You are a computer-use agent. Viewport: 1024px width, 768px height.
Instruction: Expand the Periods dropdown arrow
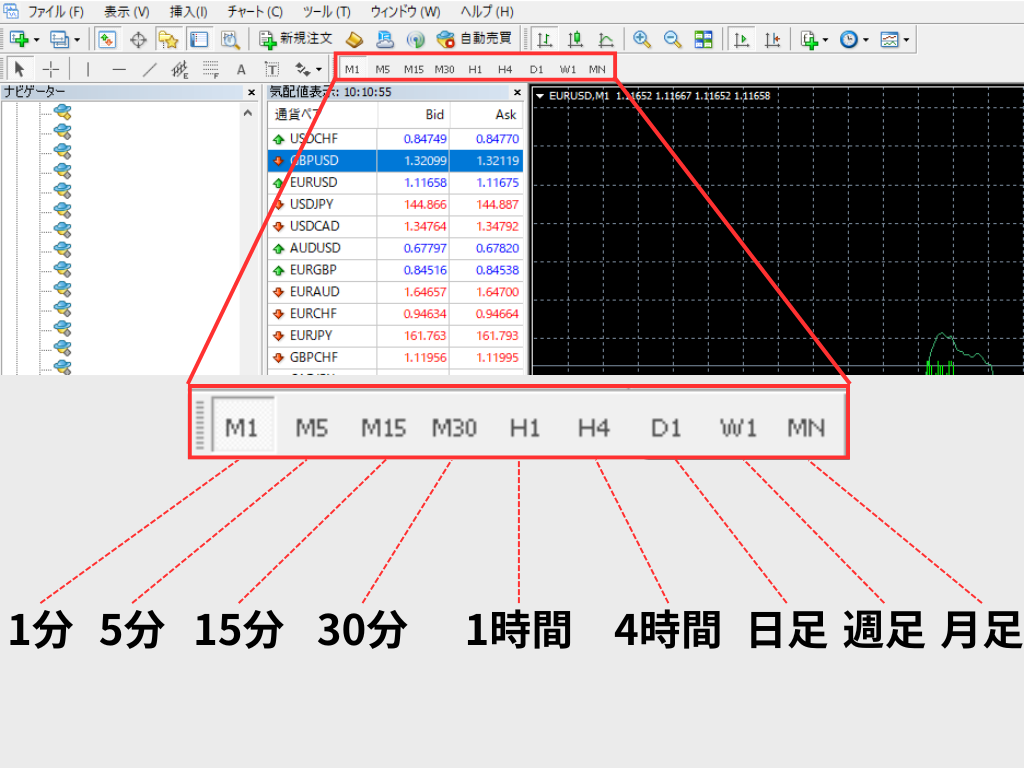click(x=866, y=40)
